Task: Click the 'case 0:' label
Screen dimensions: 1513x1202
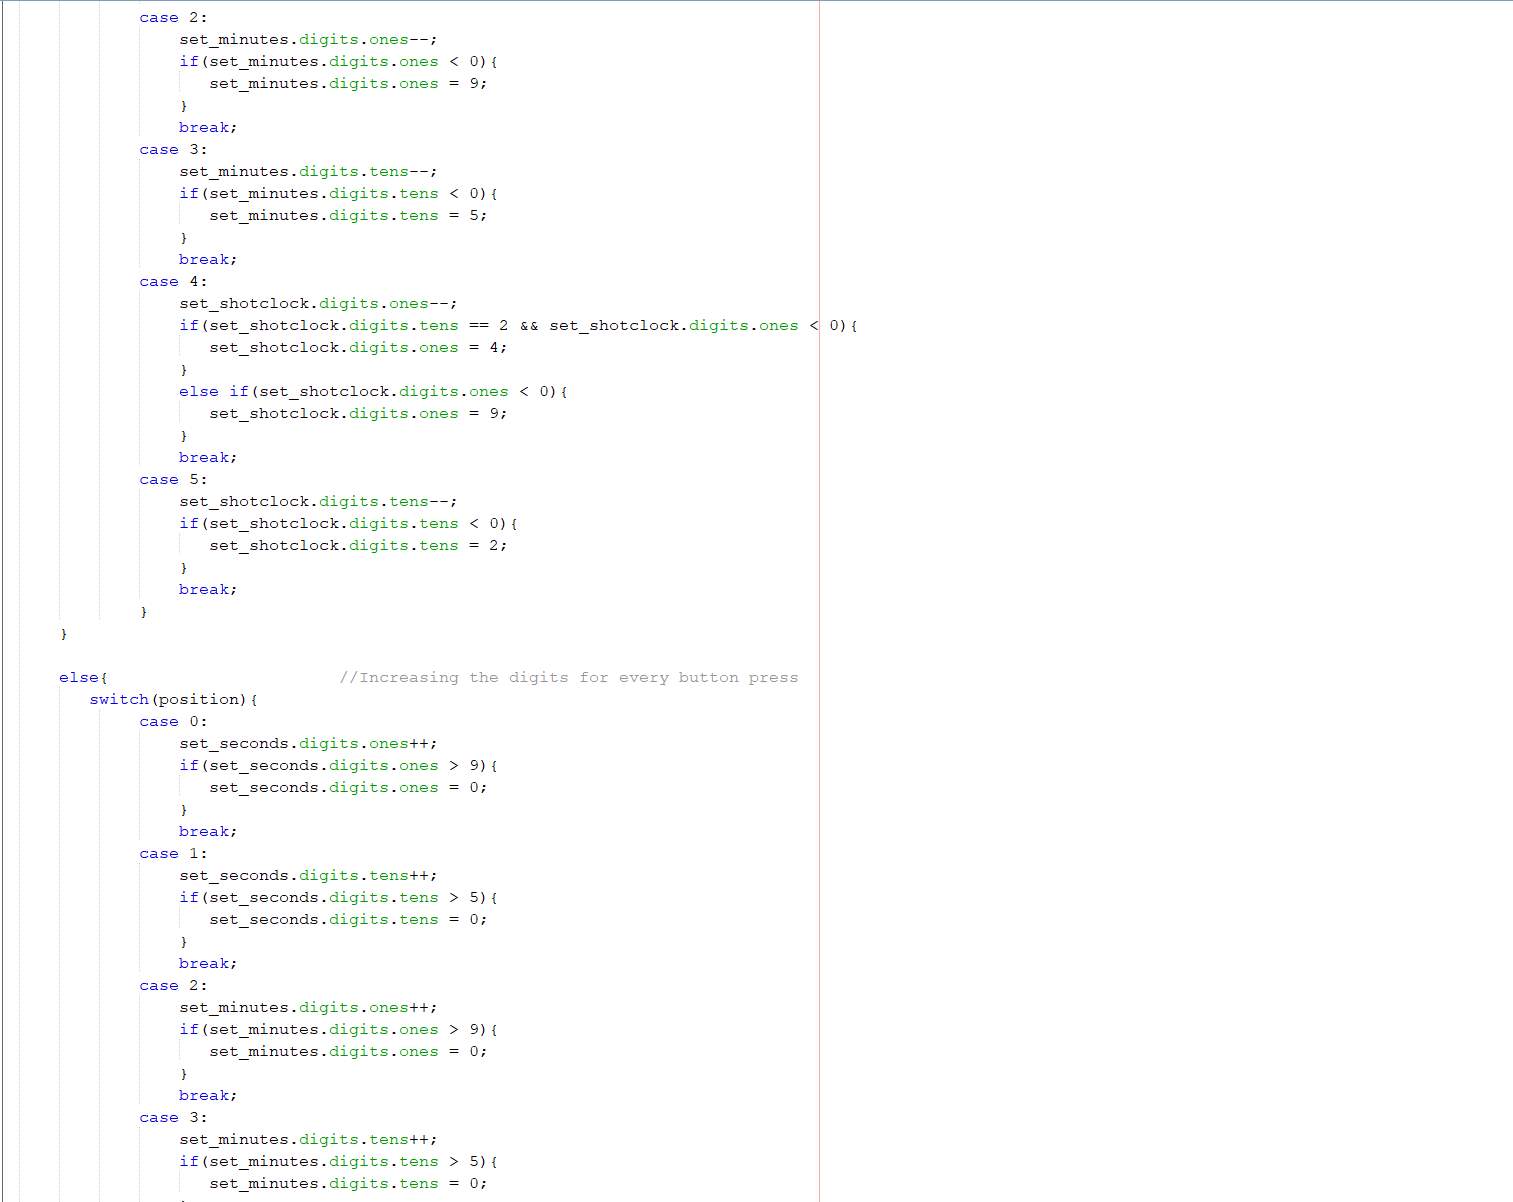Action: point(173,722)
